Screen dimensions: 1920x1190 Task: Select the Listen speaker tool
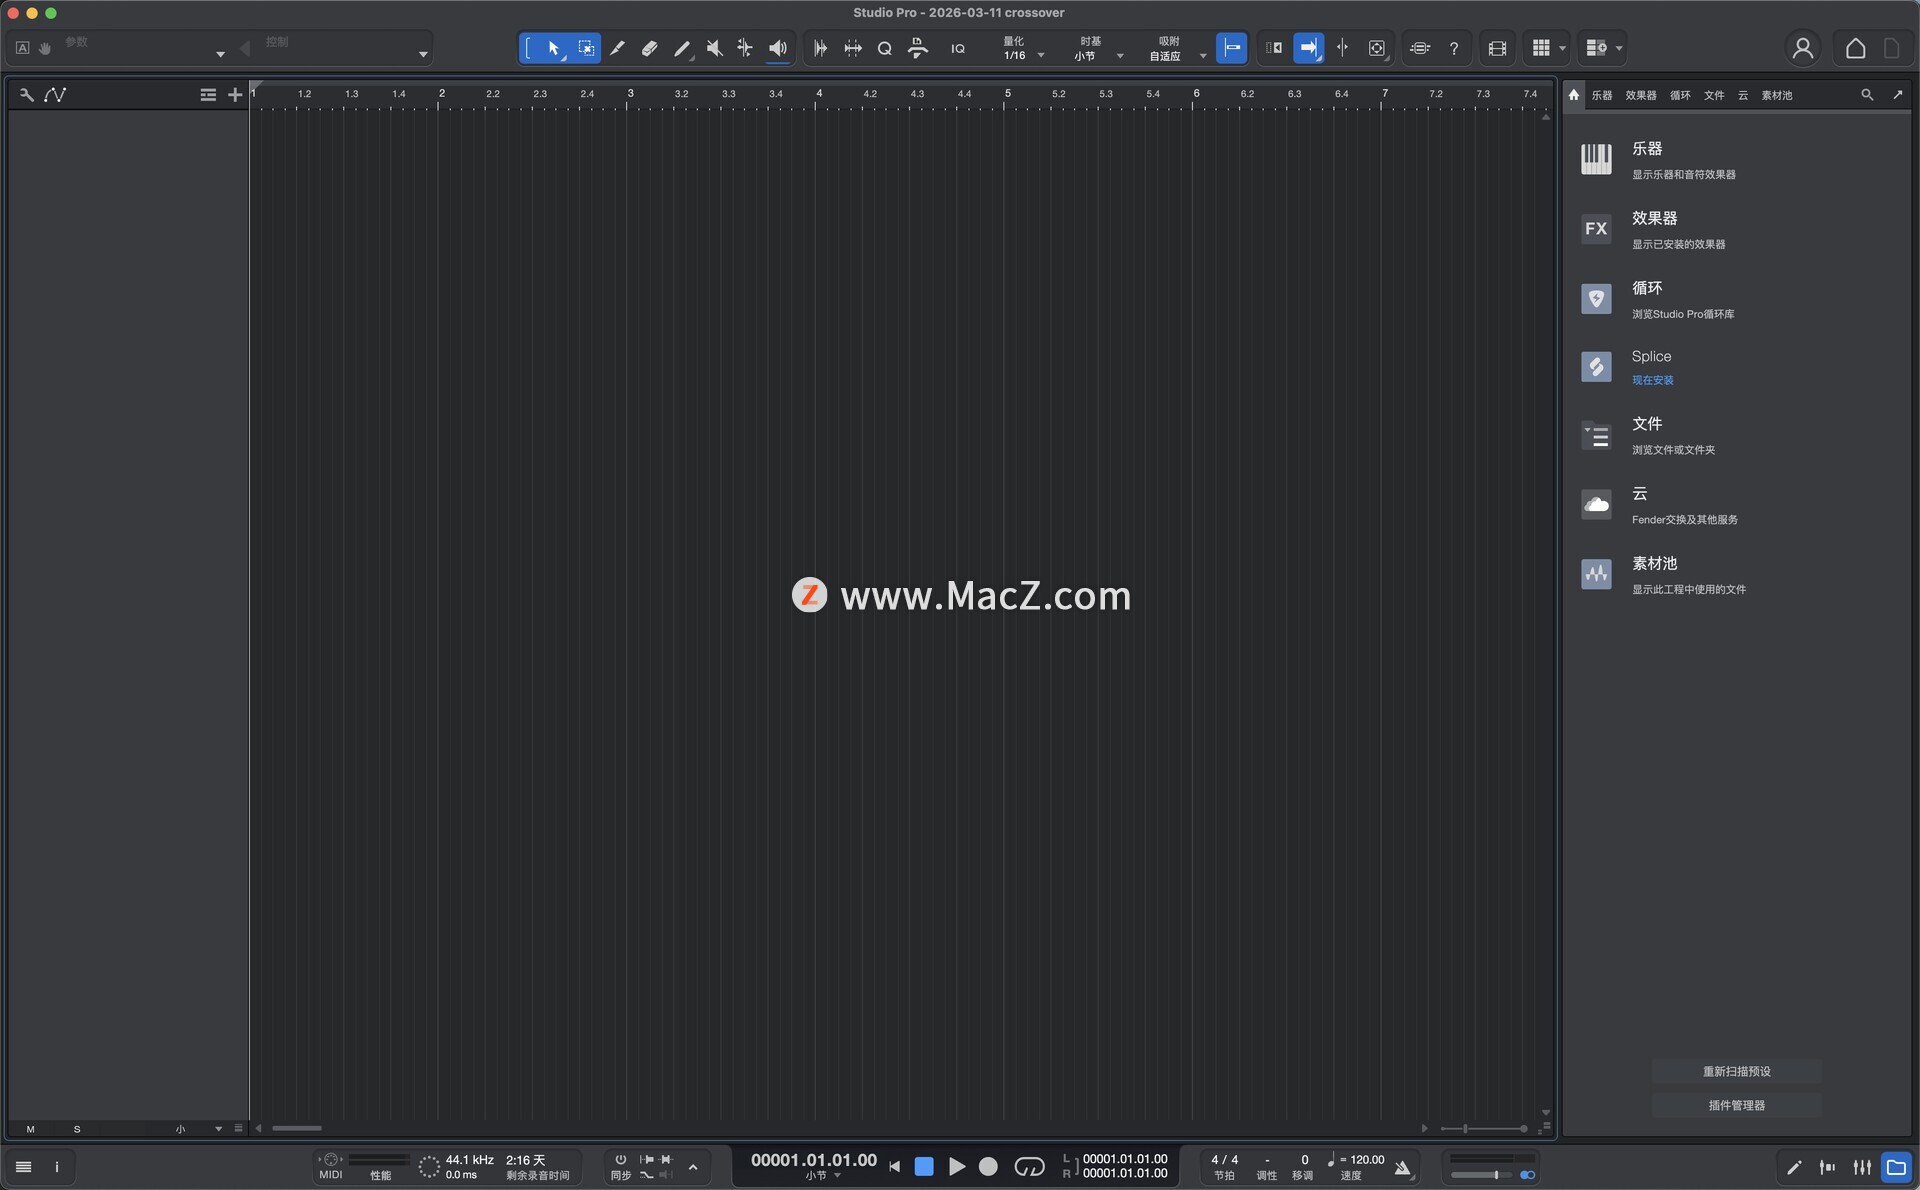pyautogui.click(x=778, y=48)
